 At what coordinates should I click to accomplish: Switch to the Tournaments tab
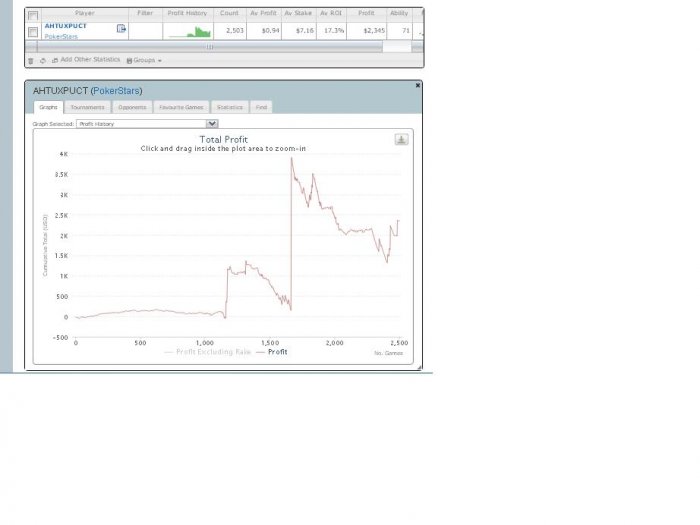click(x=88, y=107)
